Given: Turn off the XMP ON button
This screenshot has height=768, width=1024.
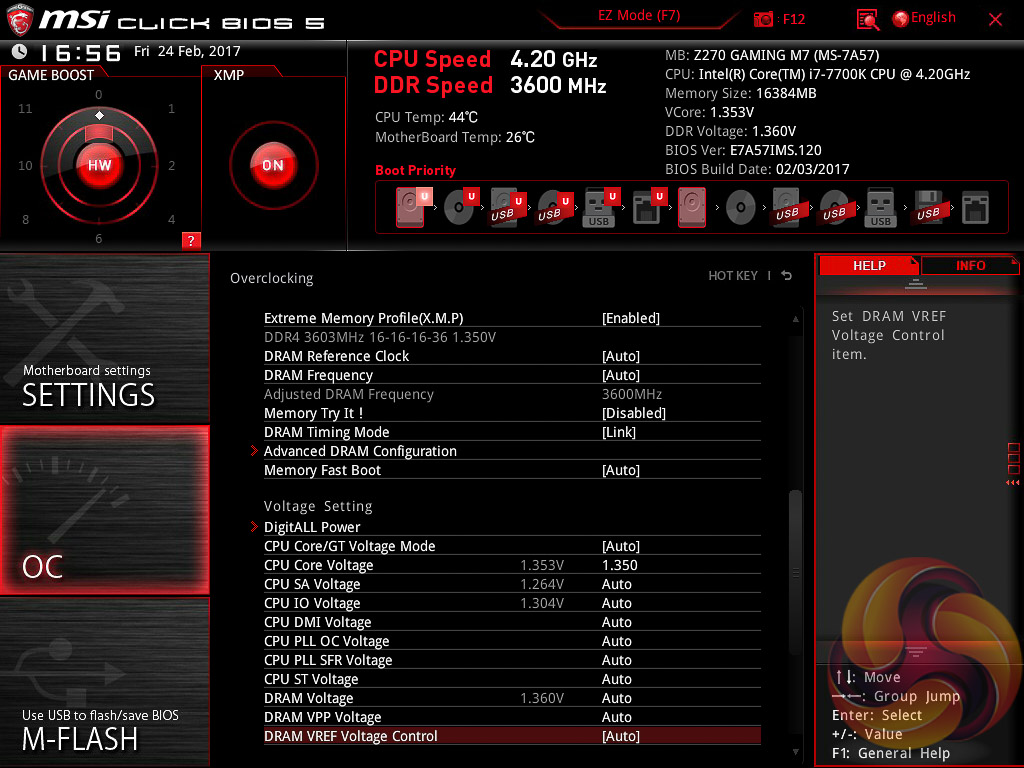Looking at the screenshot, I should pos(273,165).
